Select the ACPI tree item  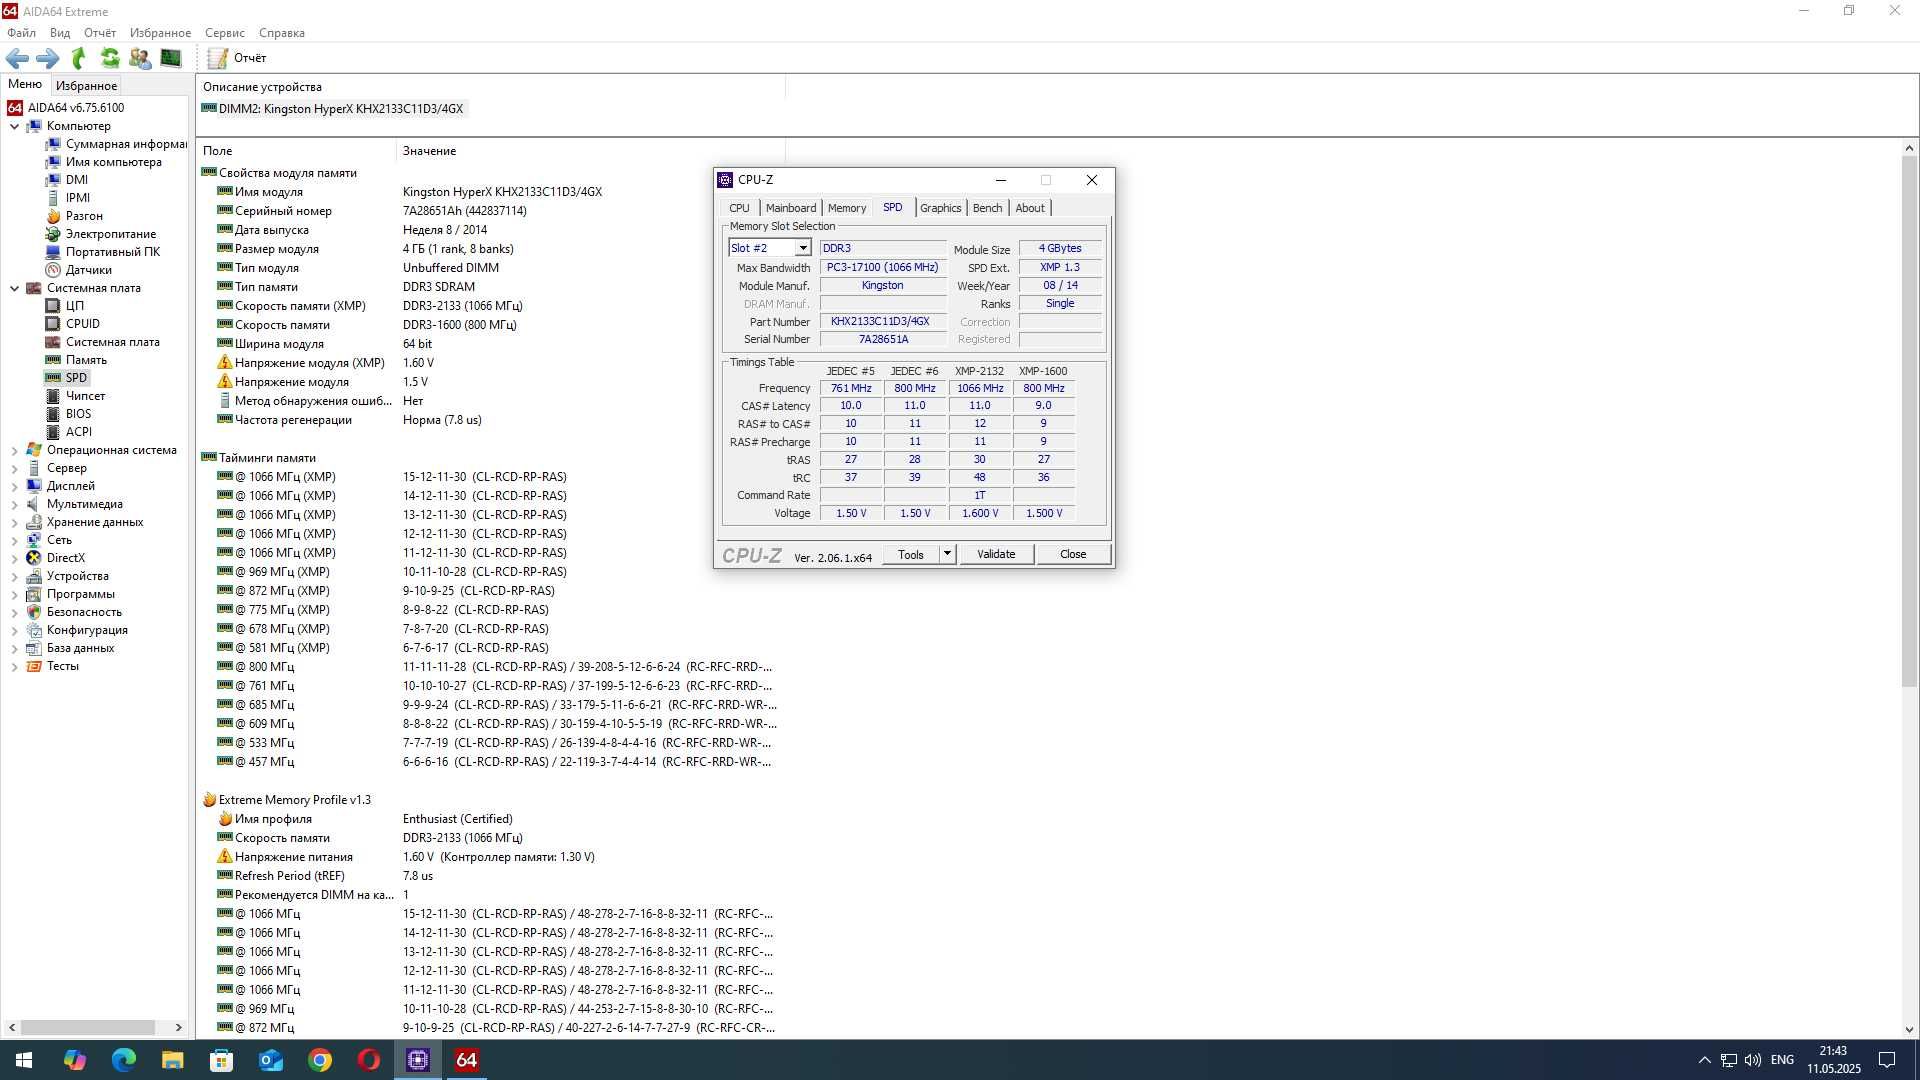click(78, 432)
